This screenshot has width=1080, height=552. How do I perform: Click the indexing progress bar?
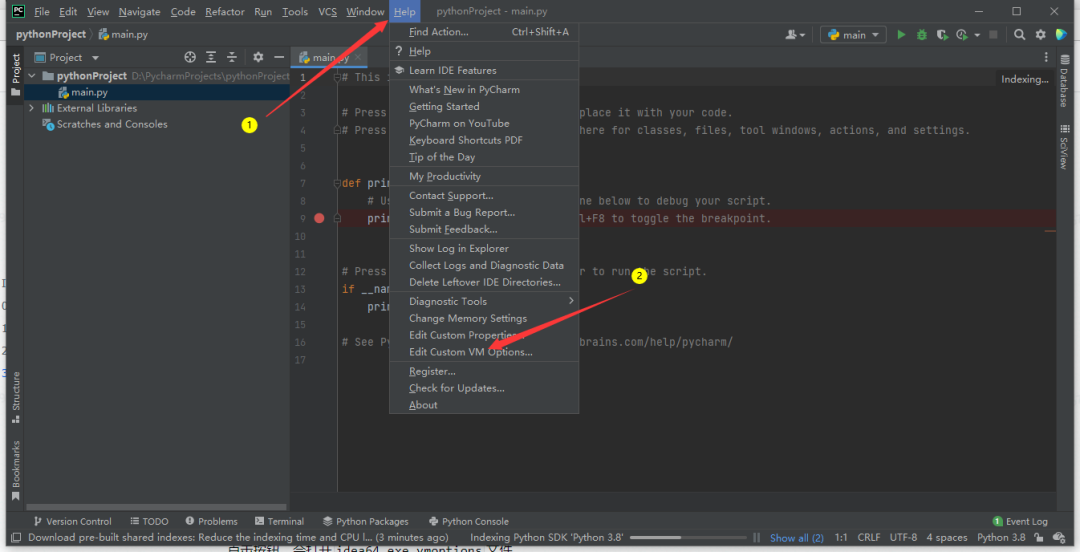tap(687, 538)
